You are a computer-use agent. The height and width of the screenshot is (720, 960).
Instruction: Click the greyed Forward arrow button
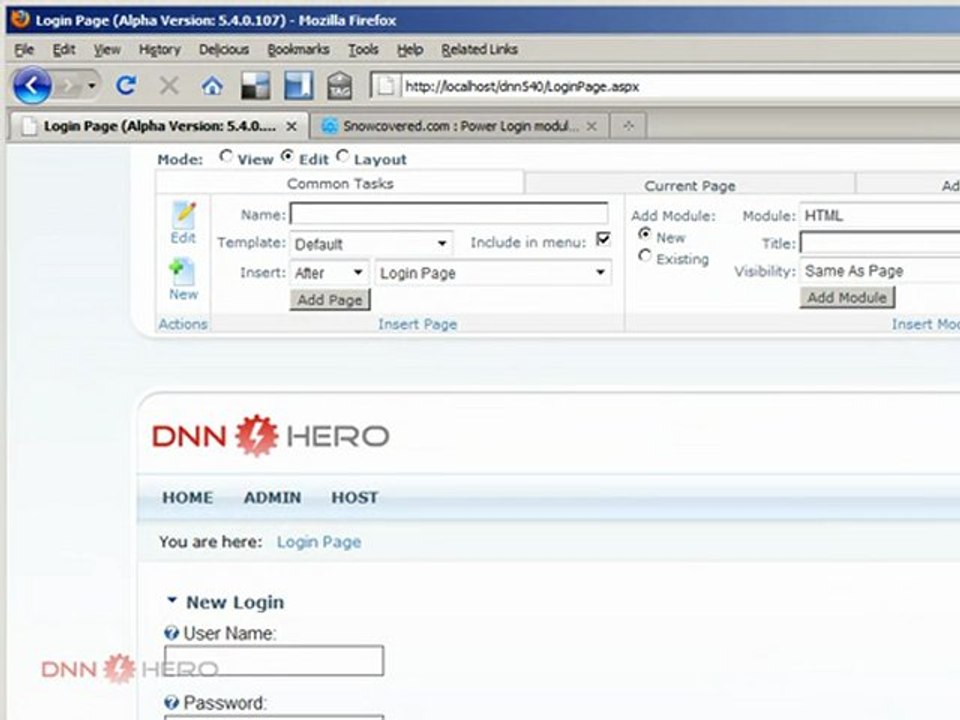pos(69,86)
